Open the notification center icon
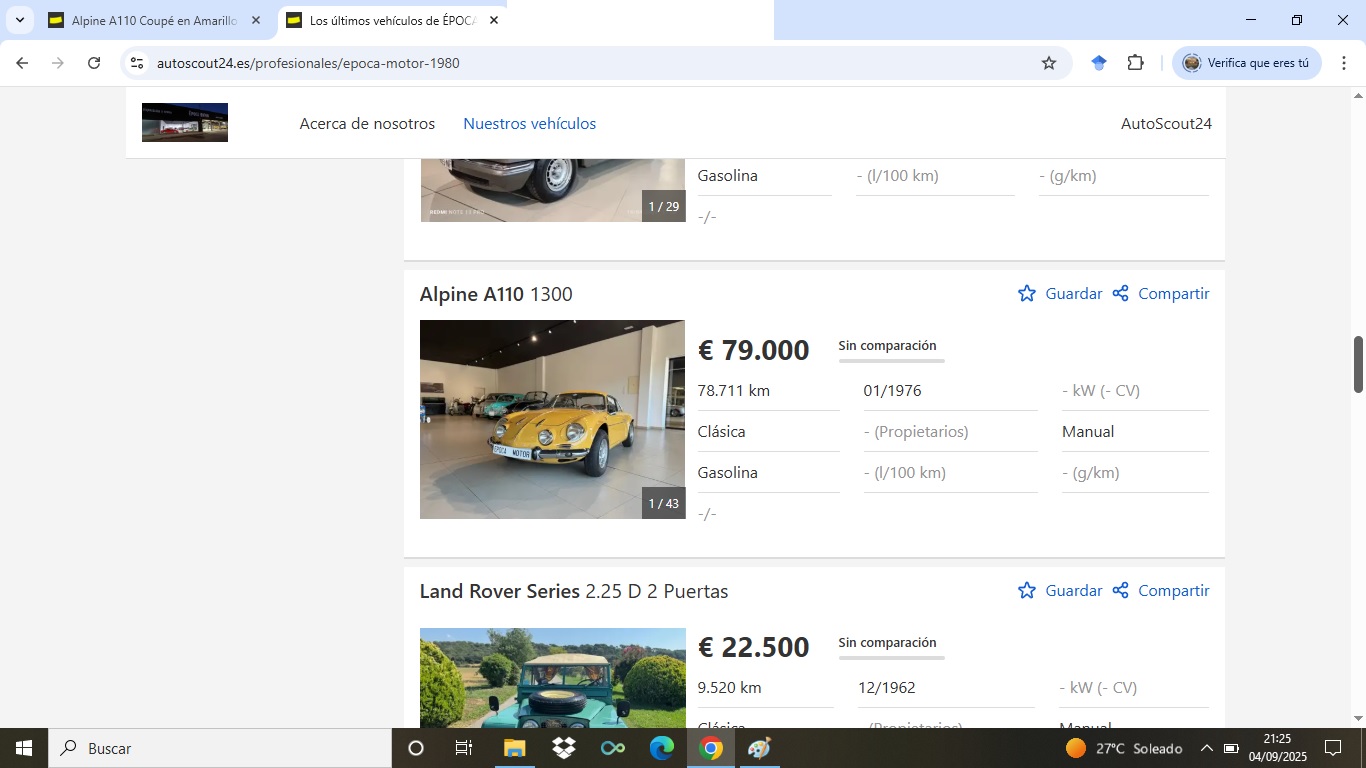The height and width of the screenshot is (768, 1366). 1333,748
